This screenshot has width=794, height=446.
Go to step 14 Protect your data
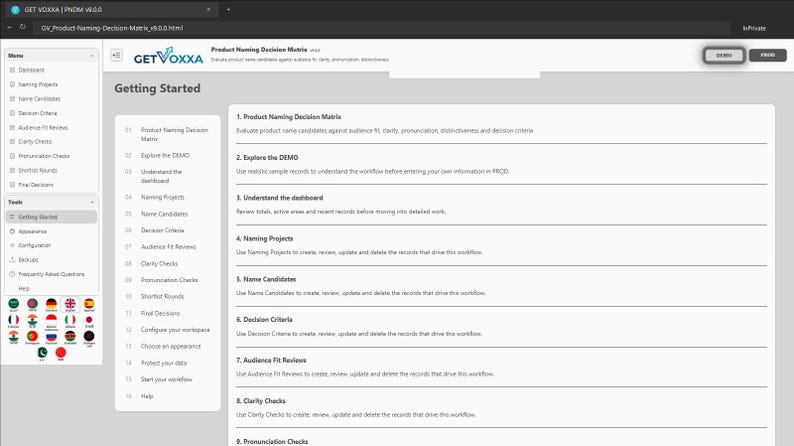click(x=168, y=363)
